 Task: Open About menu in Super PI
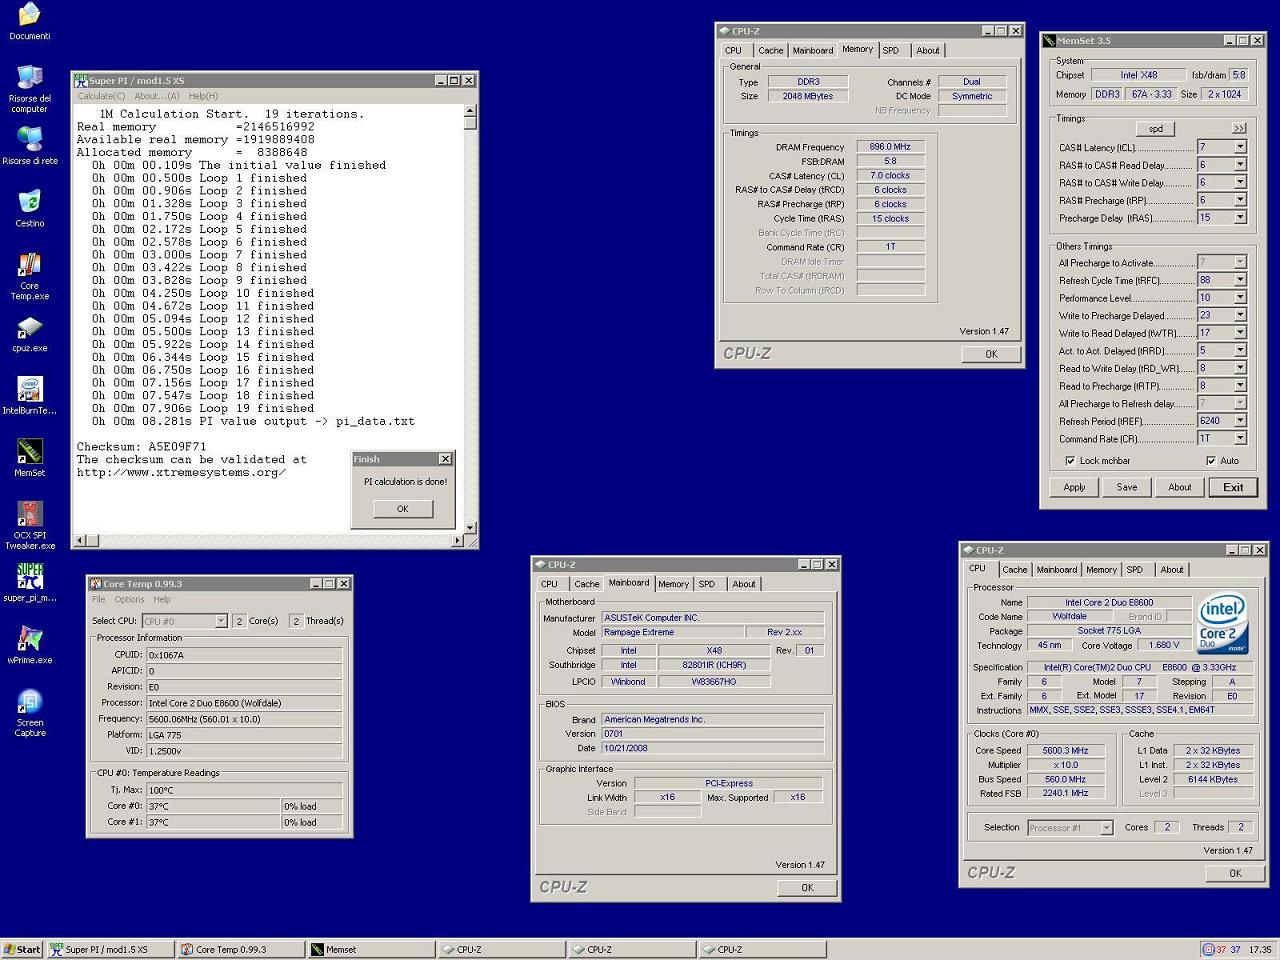pos(157,96)
